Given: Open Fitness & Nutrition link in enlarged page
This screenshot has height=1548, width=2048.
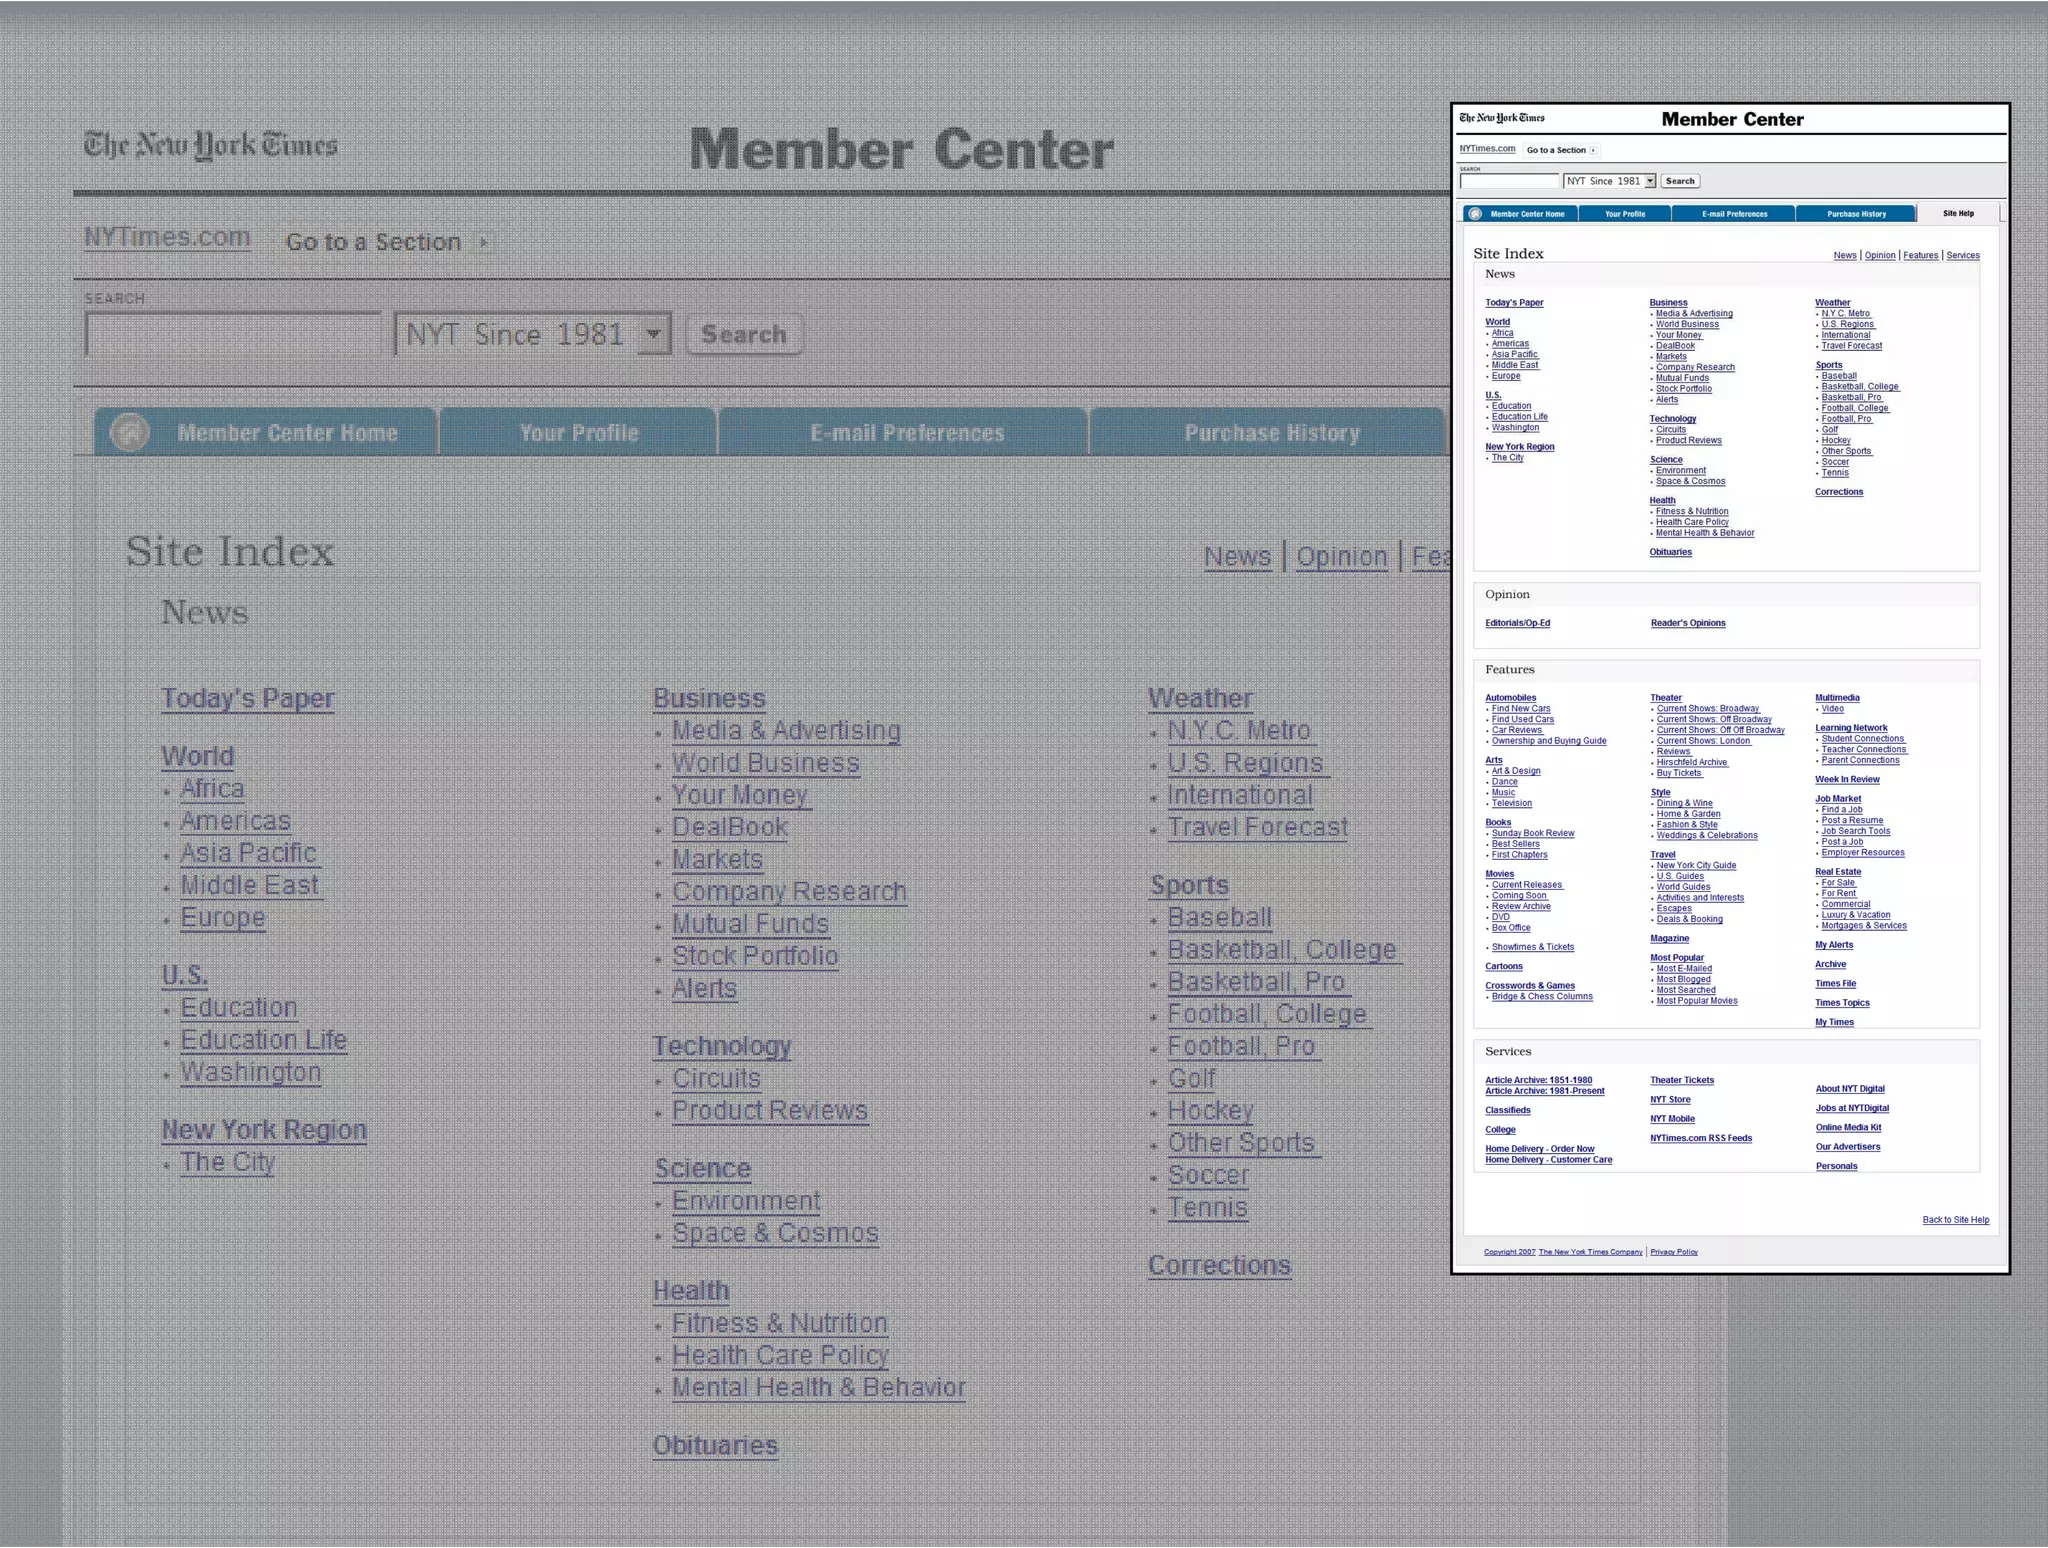Looking at the screenshot, I should 779,1323.
